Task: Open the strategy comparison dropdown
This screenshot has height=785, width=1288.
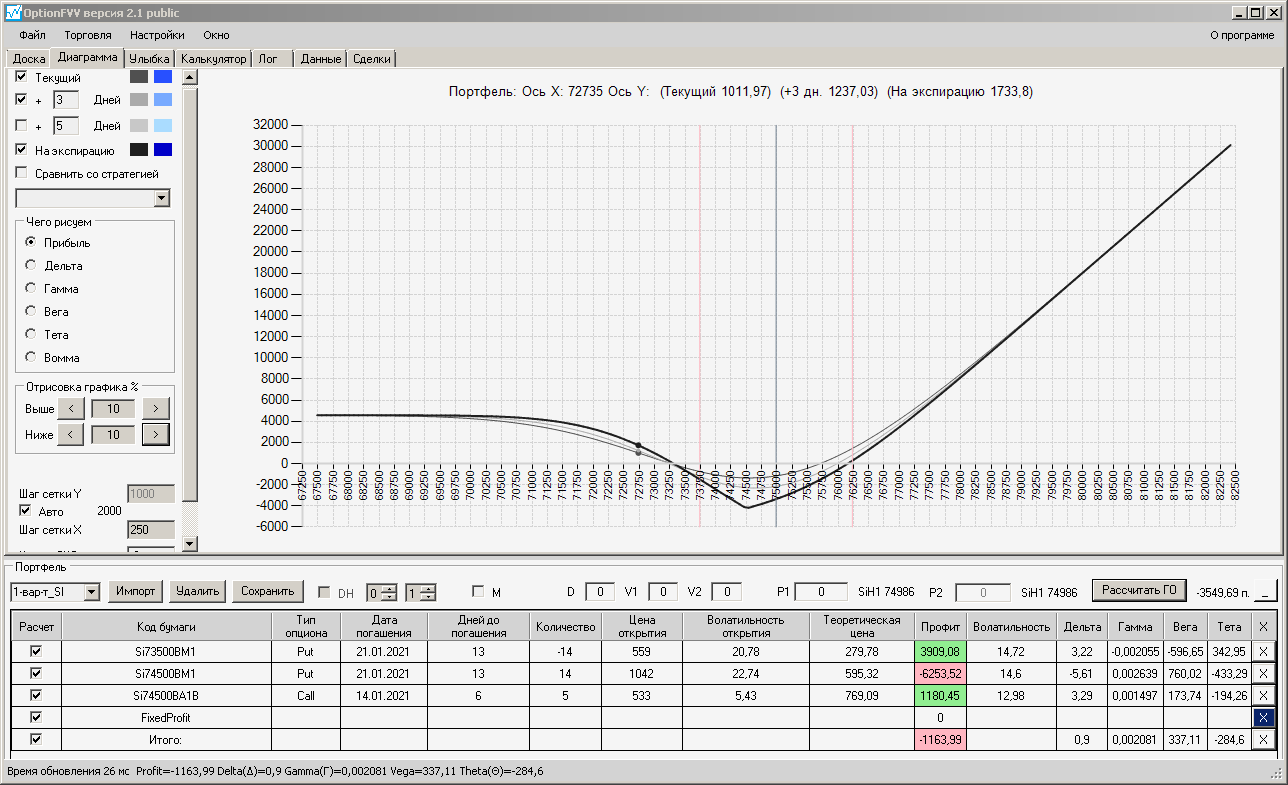Action: point(163,199)
